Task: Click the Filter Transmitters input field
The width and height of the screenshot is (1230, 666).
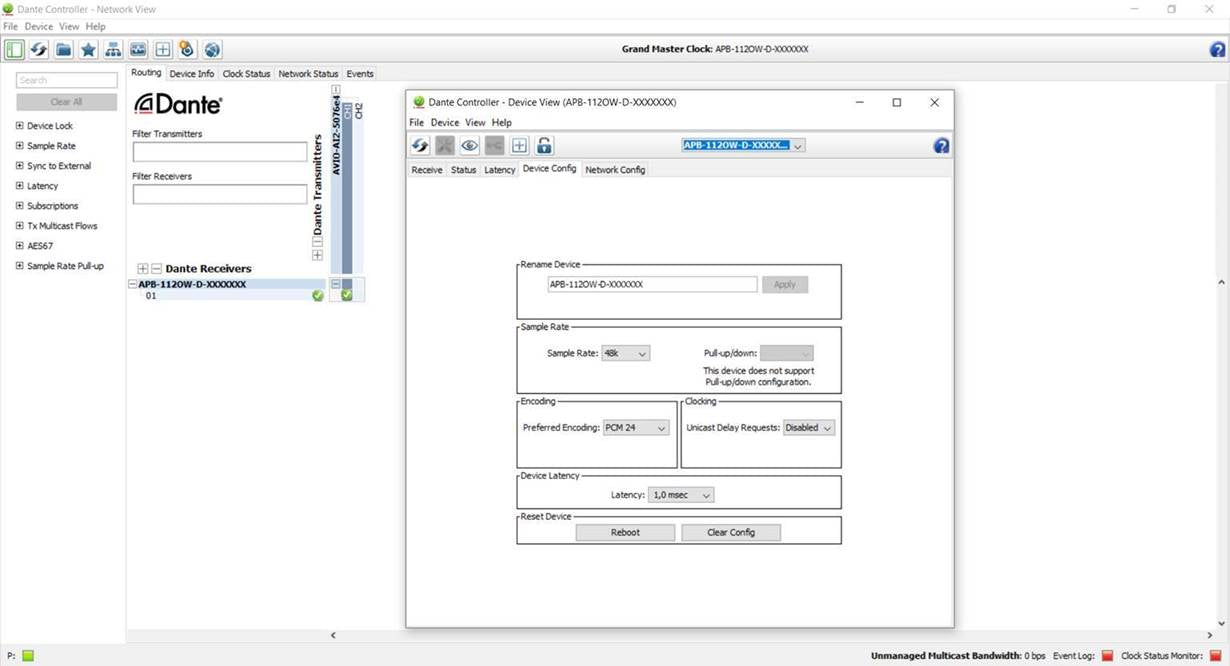Action: [220, 152]
